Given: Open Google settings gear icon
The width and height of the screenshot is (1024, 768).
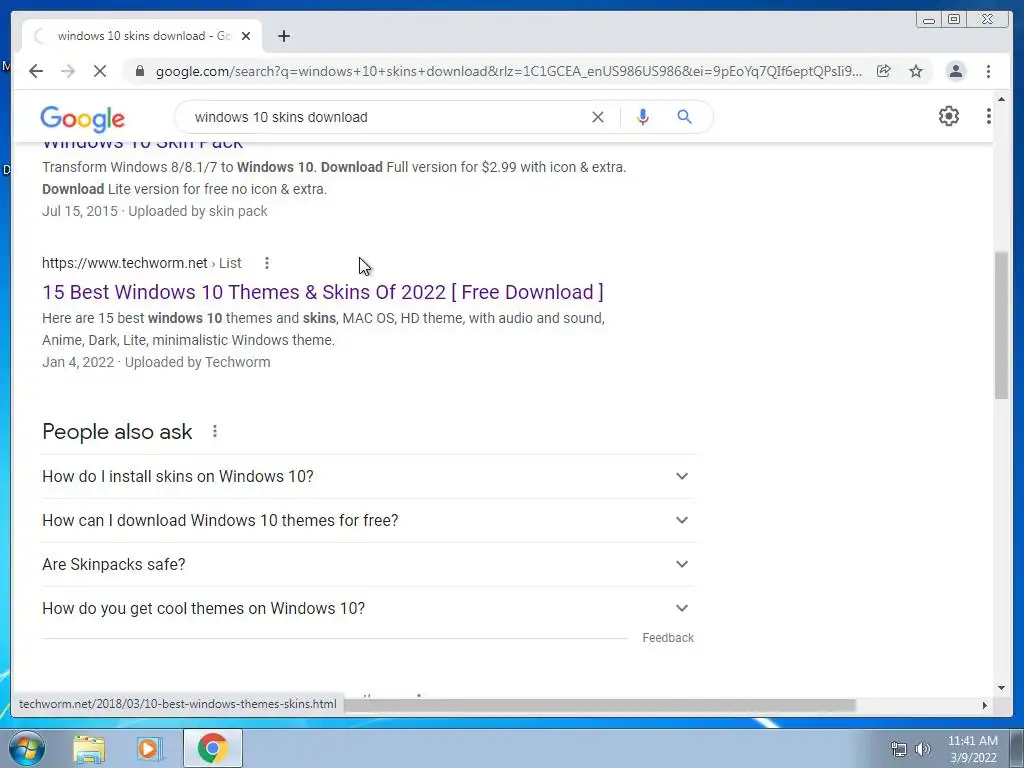Looking at the screenshot, I should pyautogui.click(x=948, y=116).
